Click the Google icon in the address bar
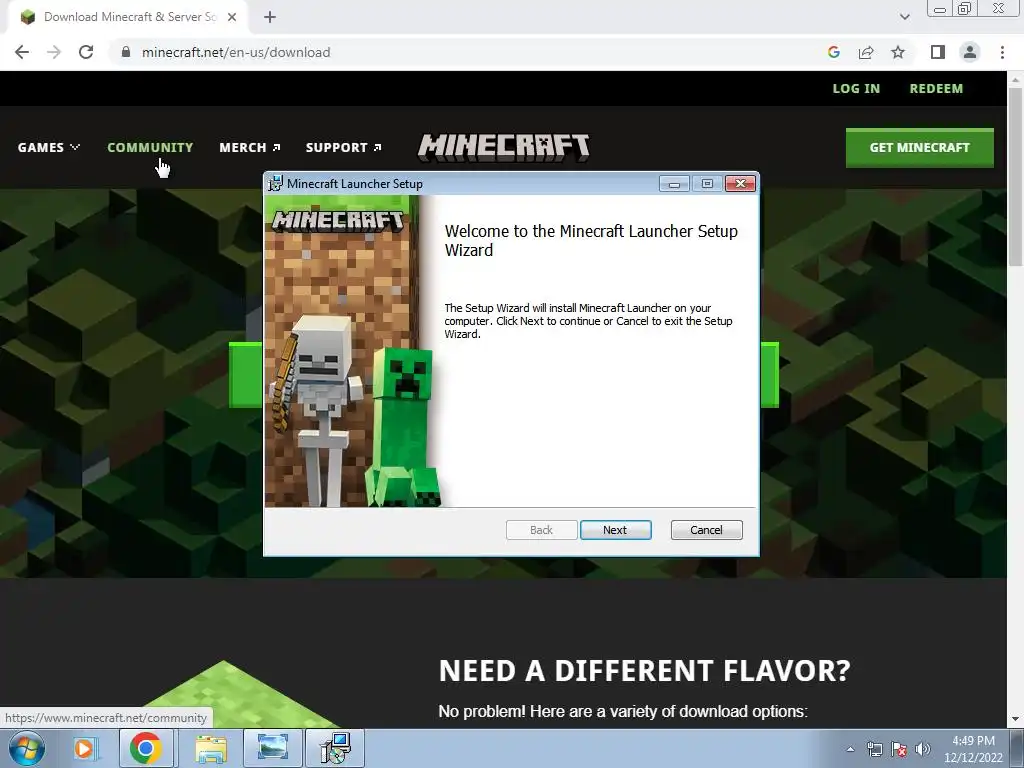1024x768 pixels. (x=833, y=52)
